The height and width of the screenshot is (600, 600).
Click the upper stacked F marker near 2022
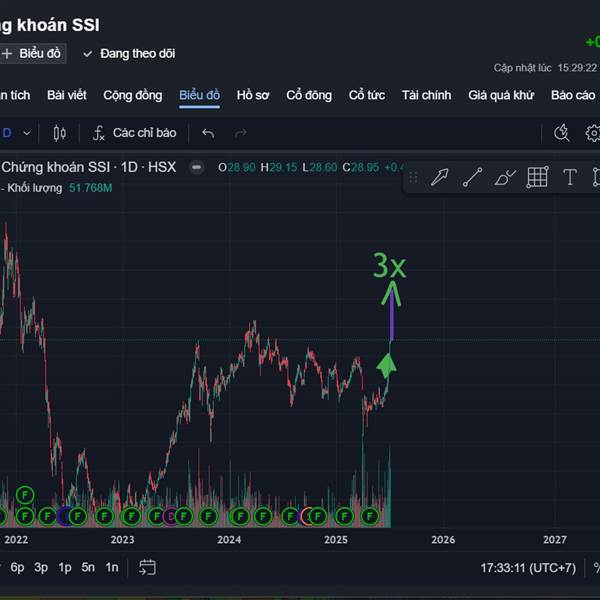25,496
